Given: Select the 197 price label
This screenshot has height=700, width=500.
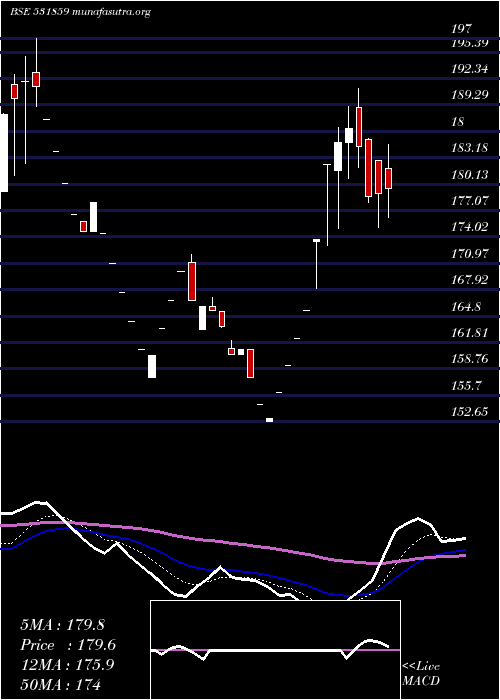Looking at the screenshot, I should [461, 29].
